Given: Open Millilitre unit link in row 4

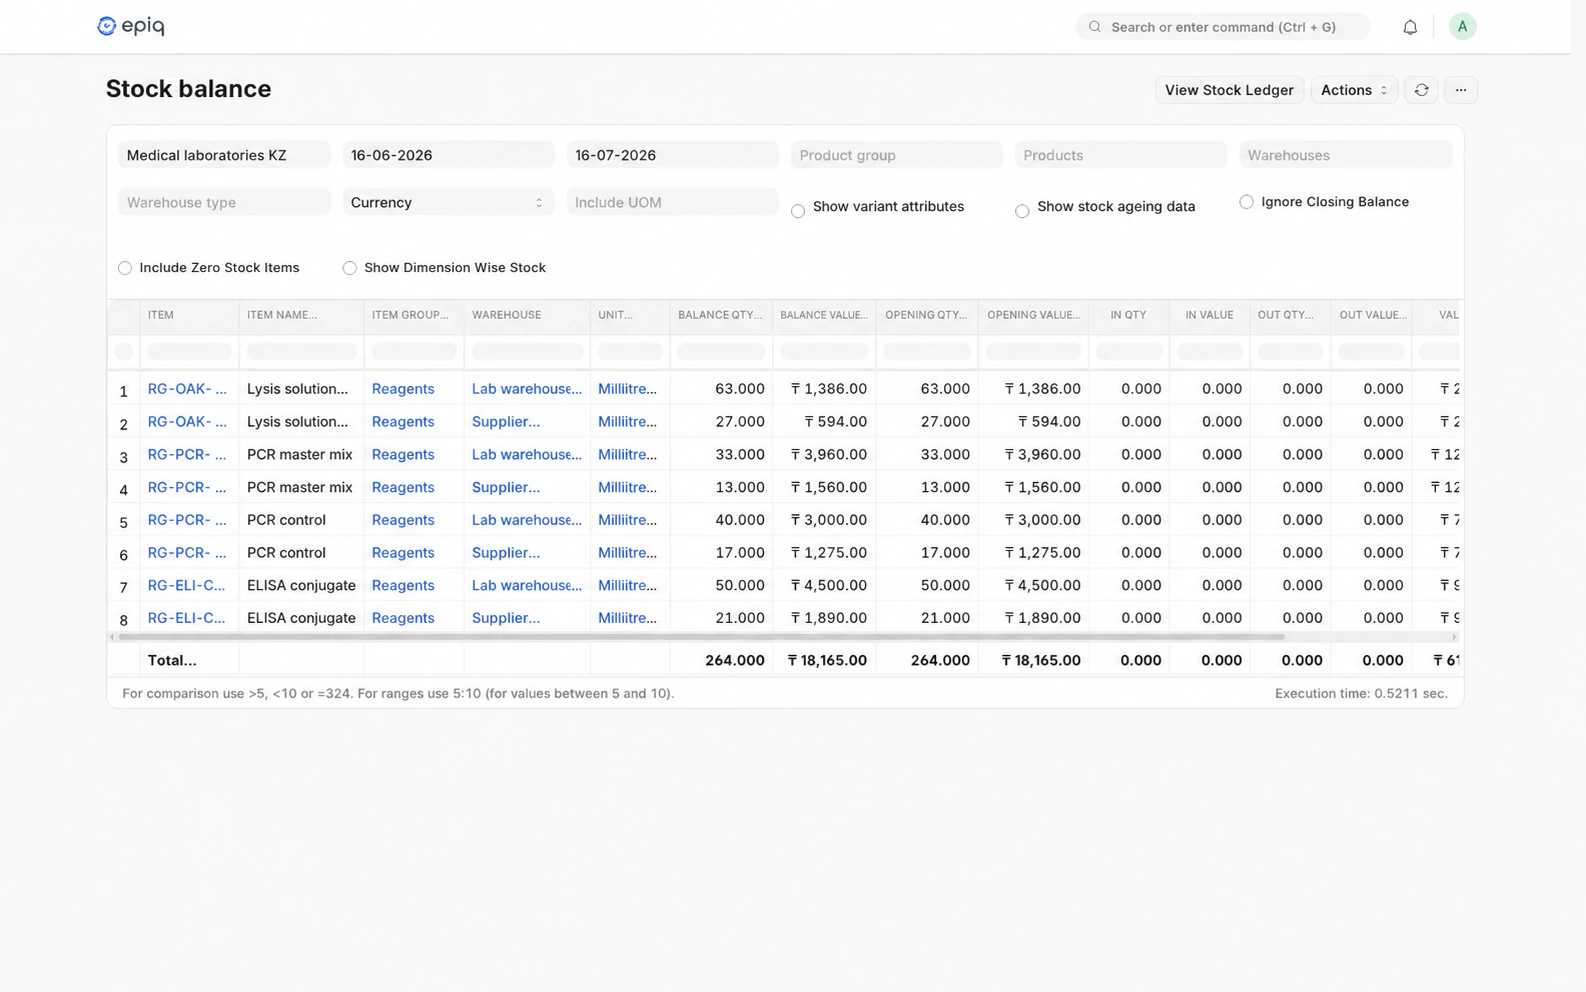Looking at the screenshot, I should pos(627,488).
